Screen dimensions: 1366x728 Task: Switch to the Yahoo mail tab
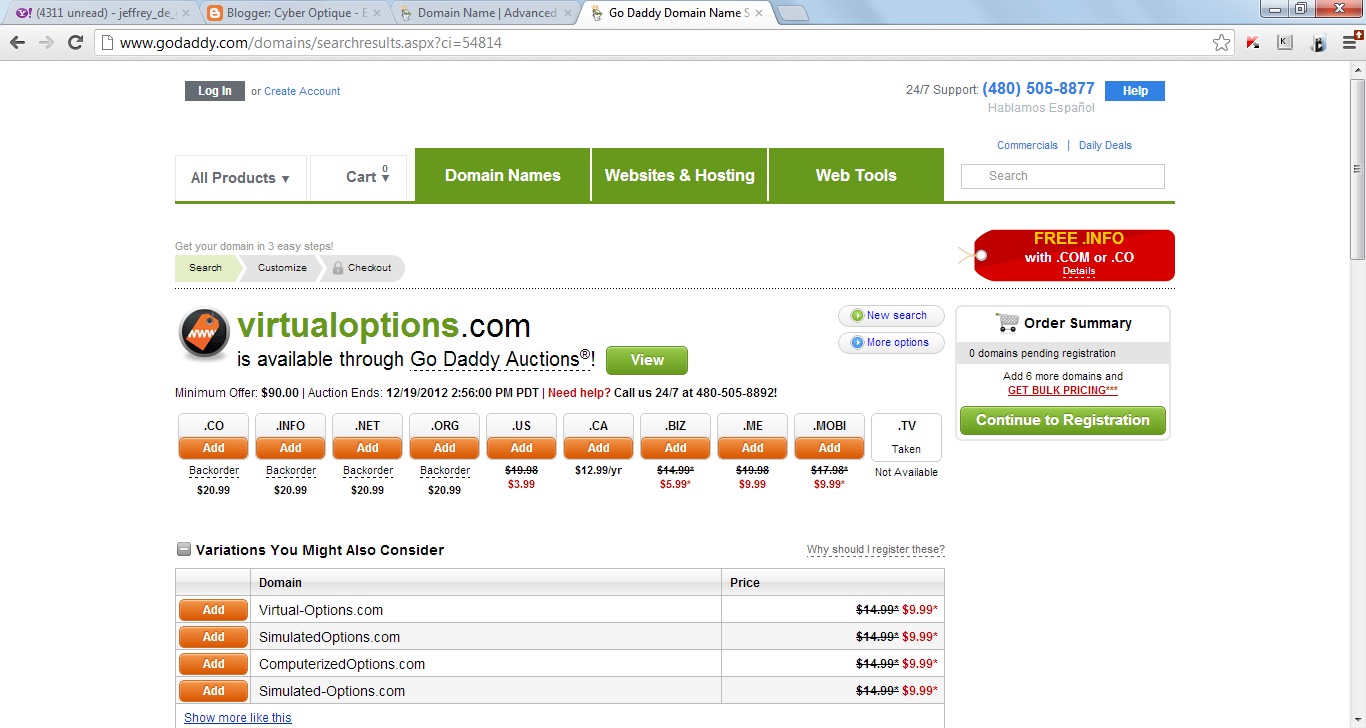(x=100, y=13)
